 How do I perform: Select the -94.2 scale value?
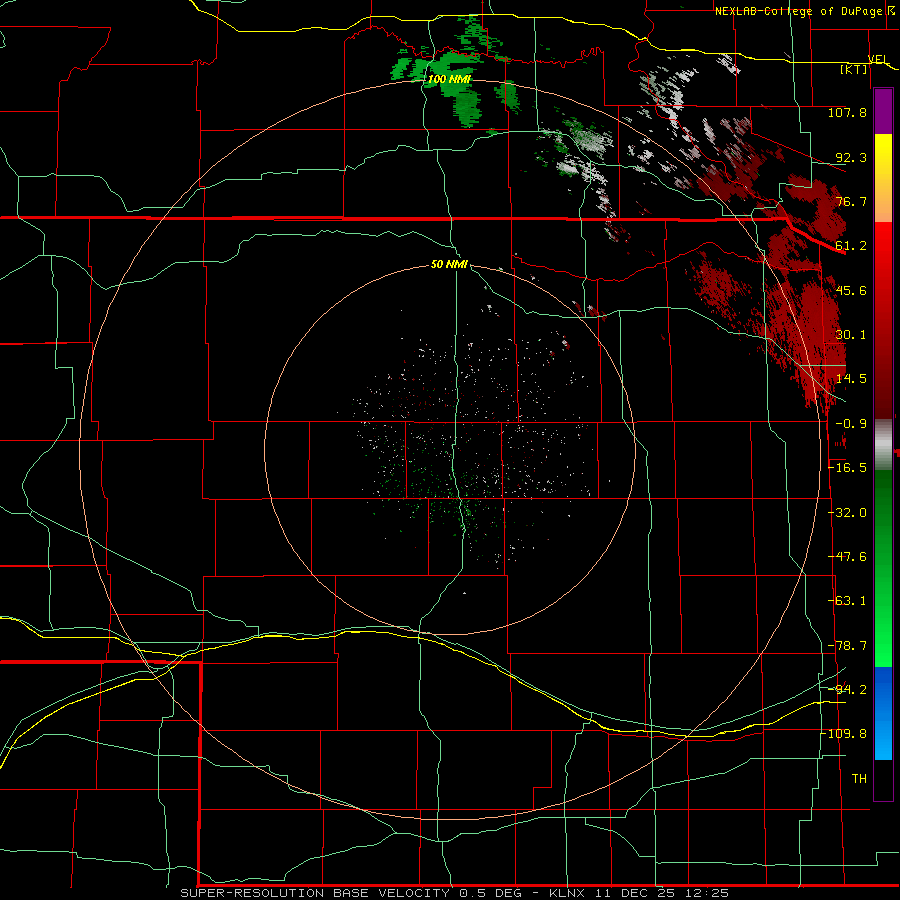tap(847, 689)
